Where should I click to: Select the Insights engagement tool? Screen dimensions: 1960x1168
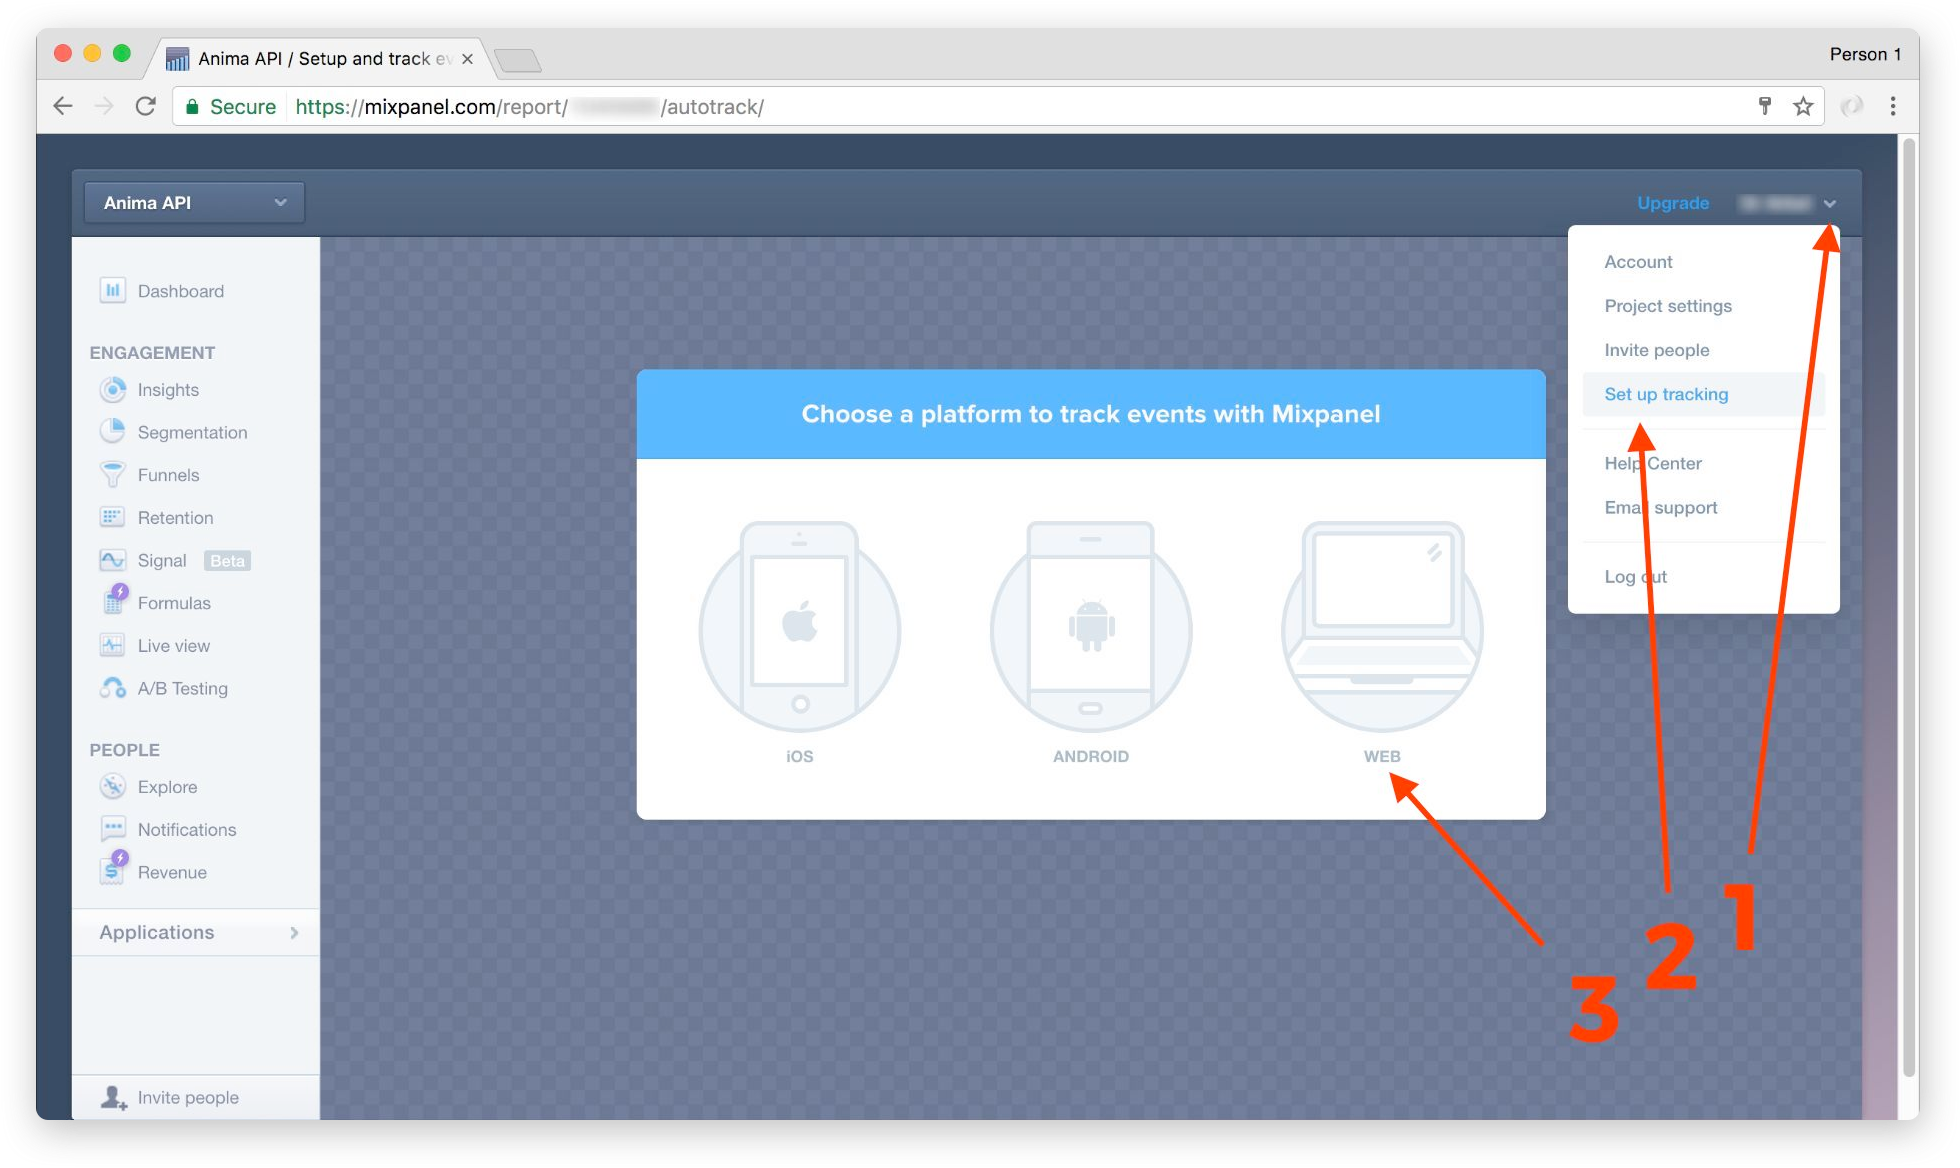167,390
